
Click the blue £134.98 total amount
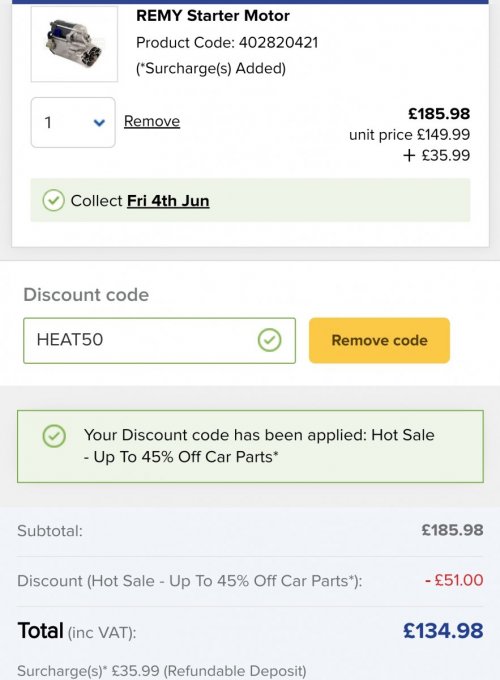[443, 631]
